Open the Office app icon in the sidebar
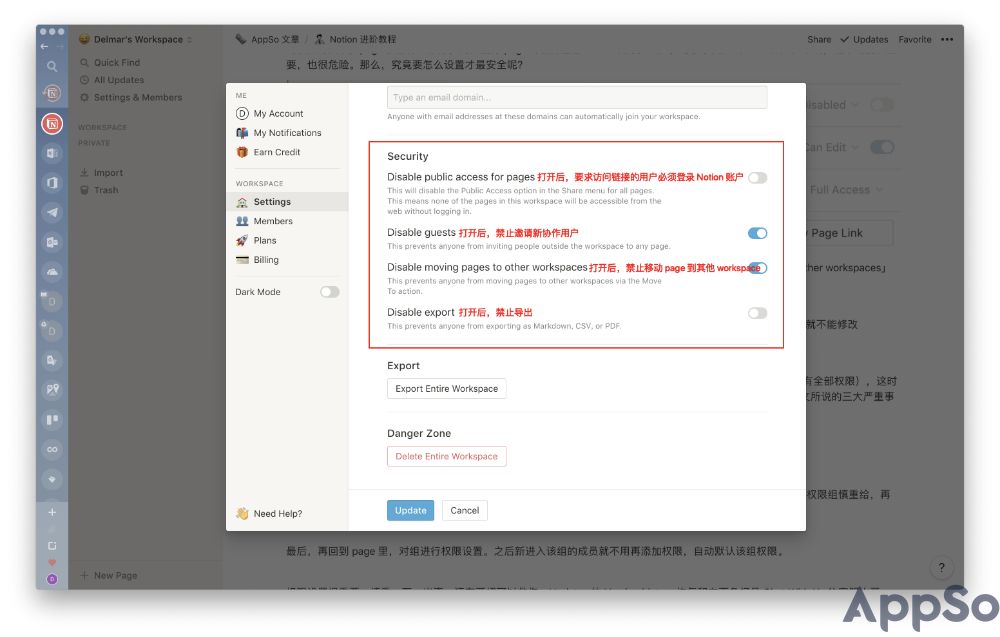 tap(52, 183)
